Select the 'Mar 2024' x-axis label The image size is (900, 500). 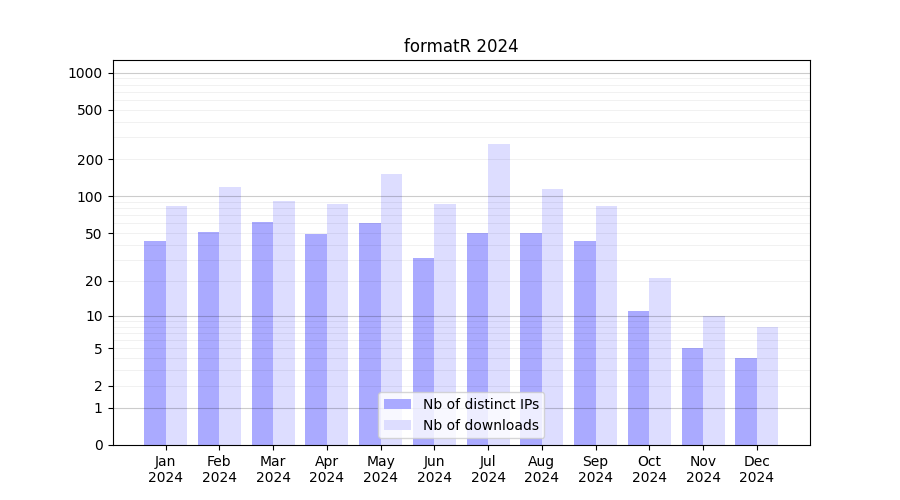click(x=273, y=469)
